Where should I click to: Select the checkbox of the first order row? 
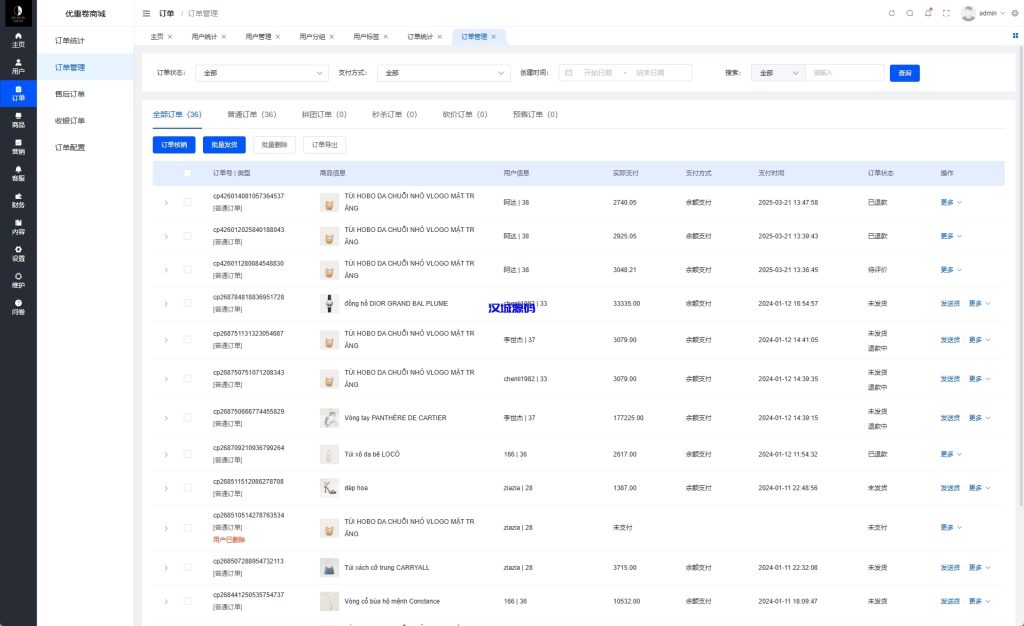[x=186, y=203]
